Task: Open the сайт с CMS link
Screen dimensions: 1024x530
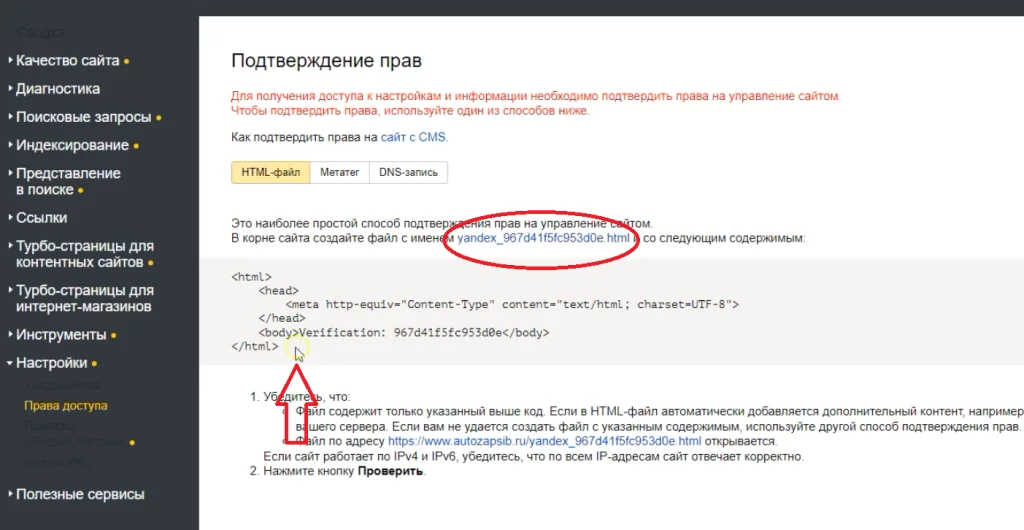Action: pyautogui.click(x=415, y=138)
